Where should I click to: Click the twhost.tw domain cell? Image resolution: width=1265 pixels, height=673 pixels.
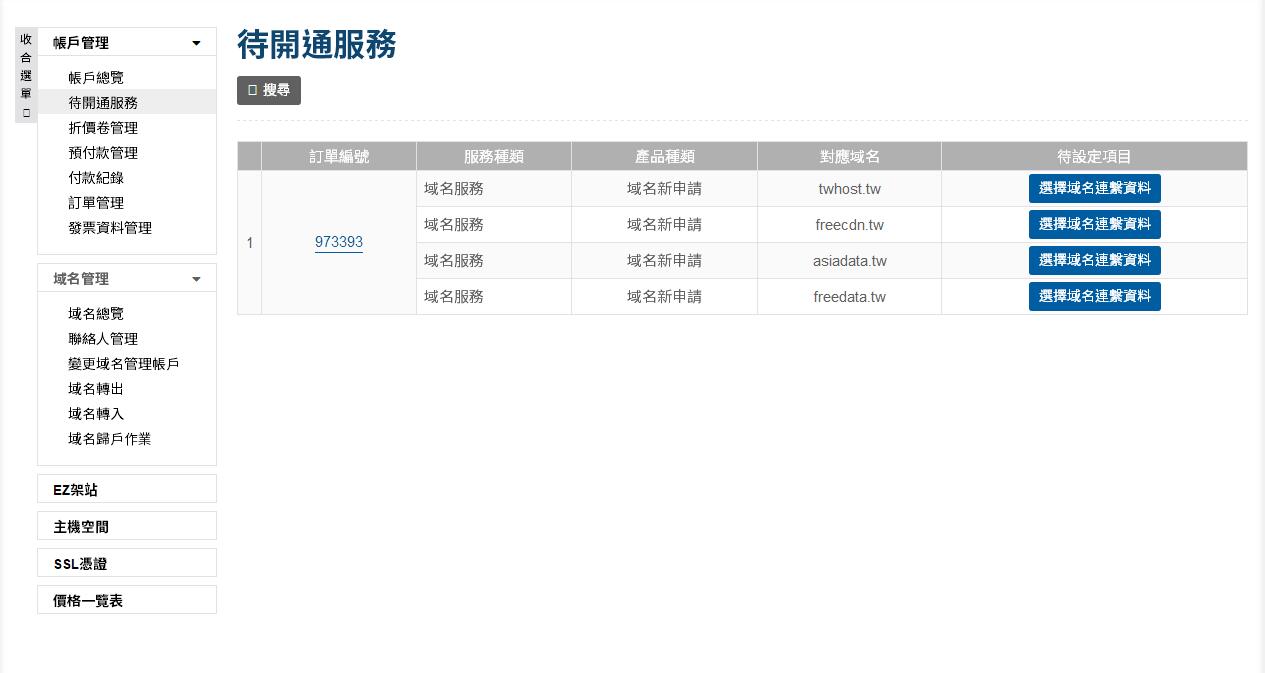(850, 189)
